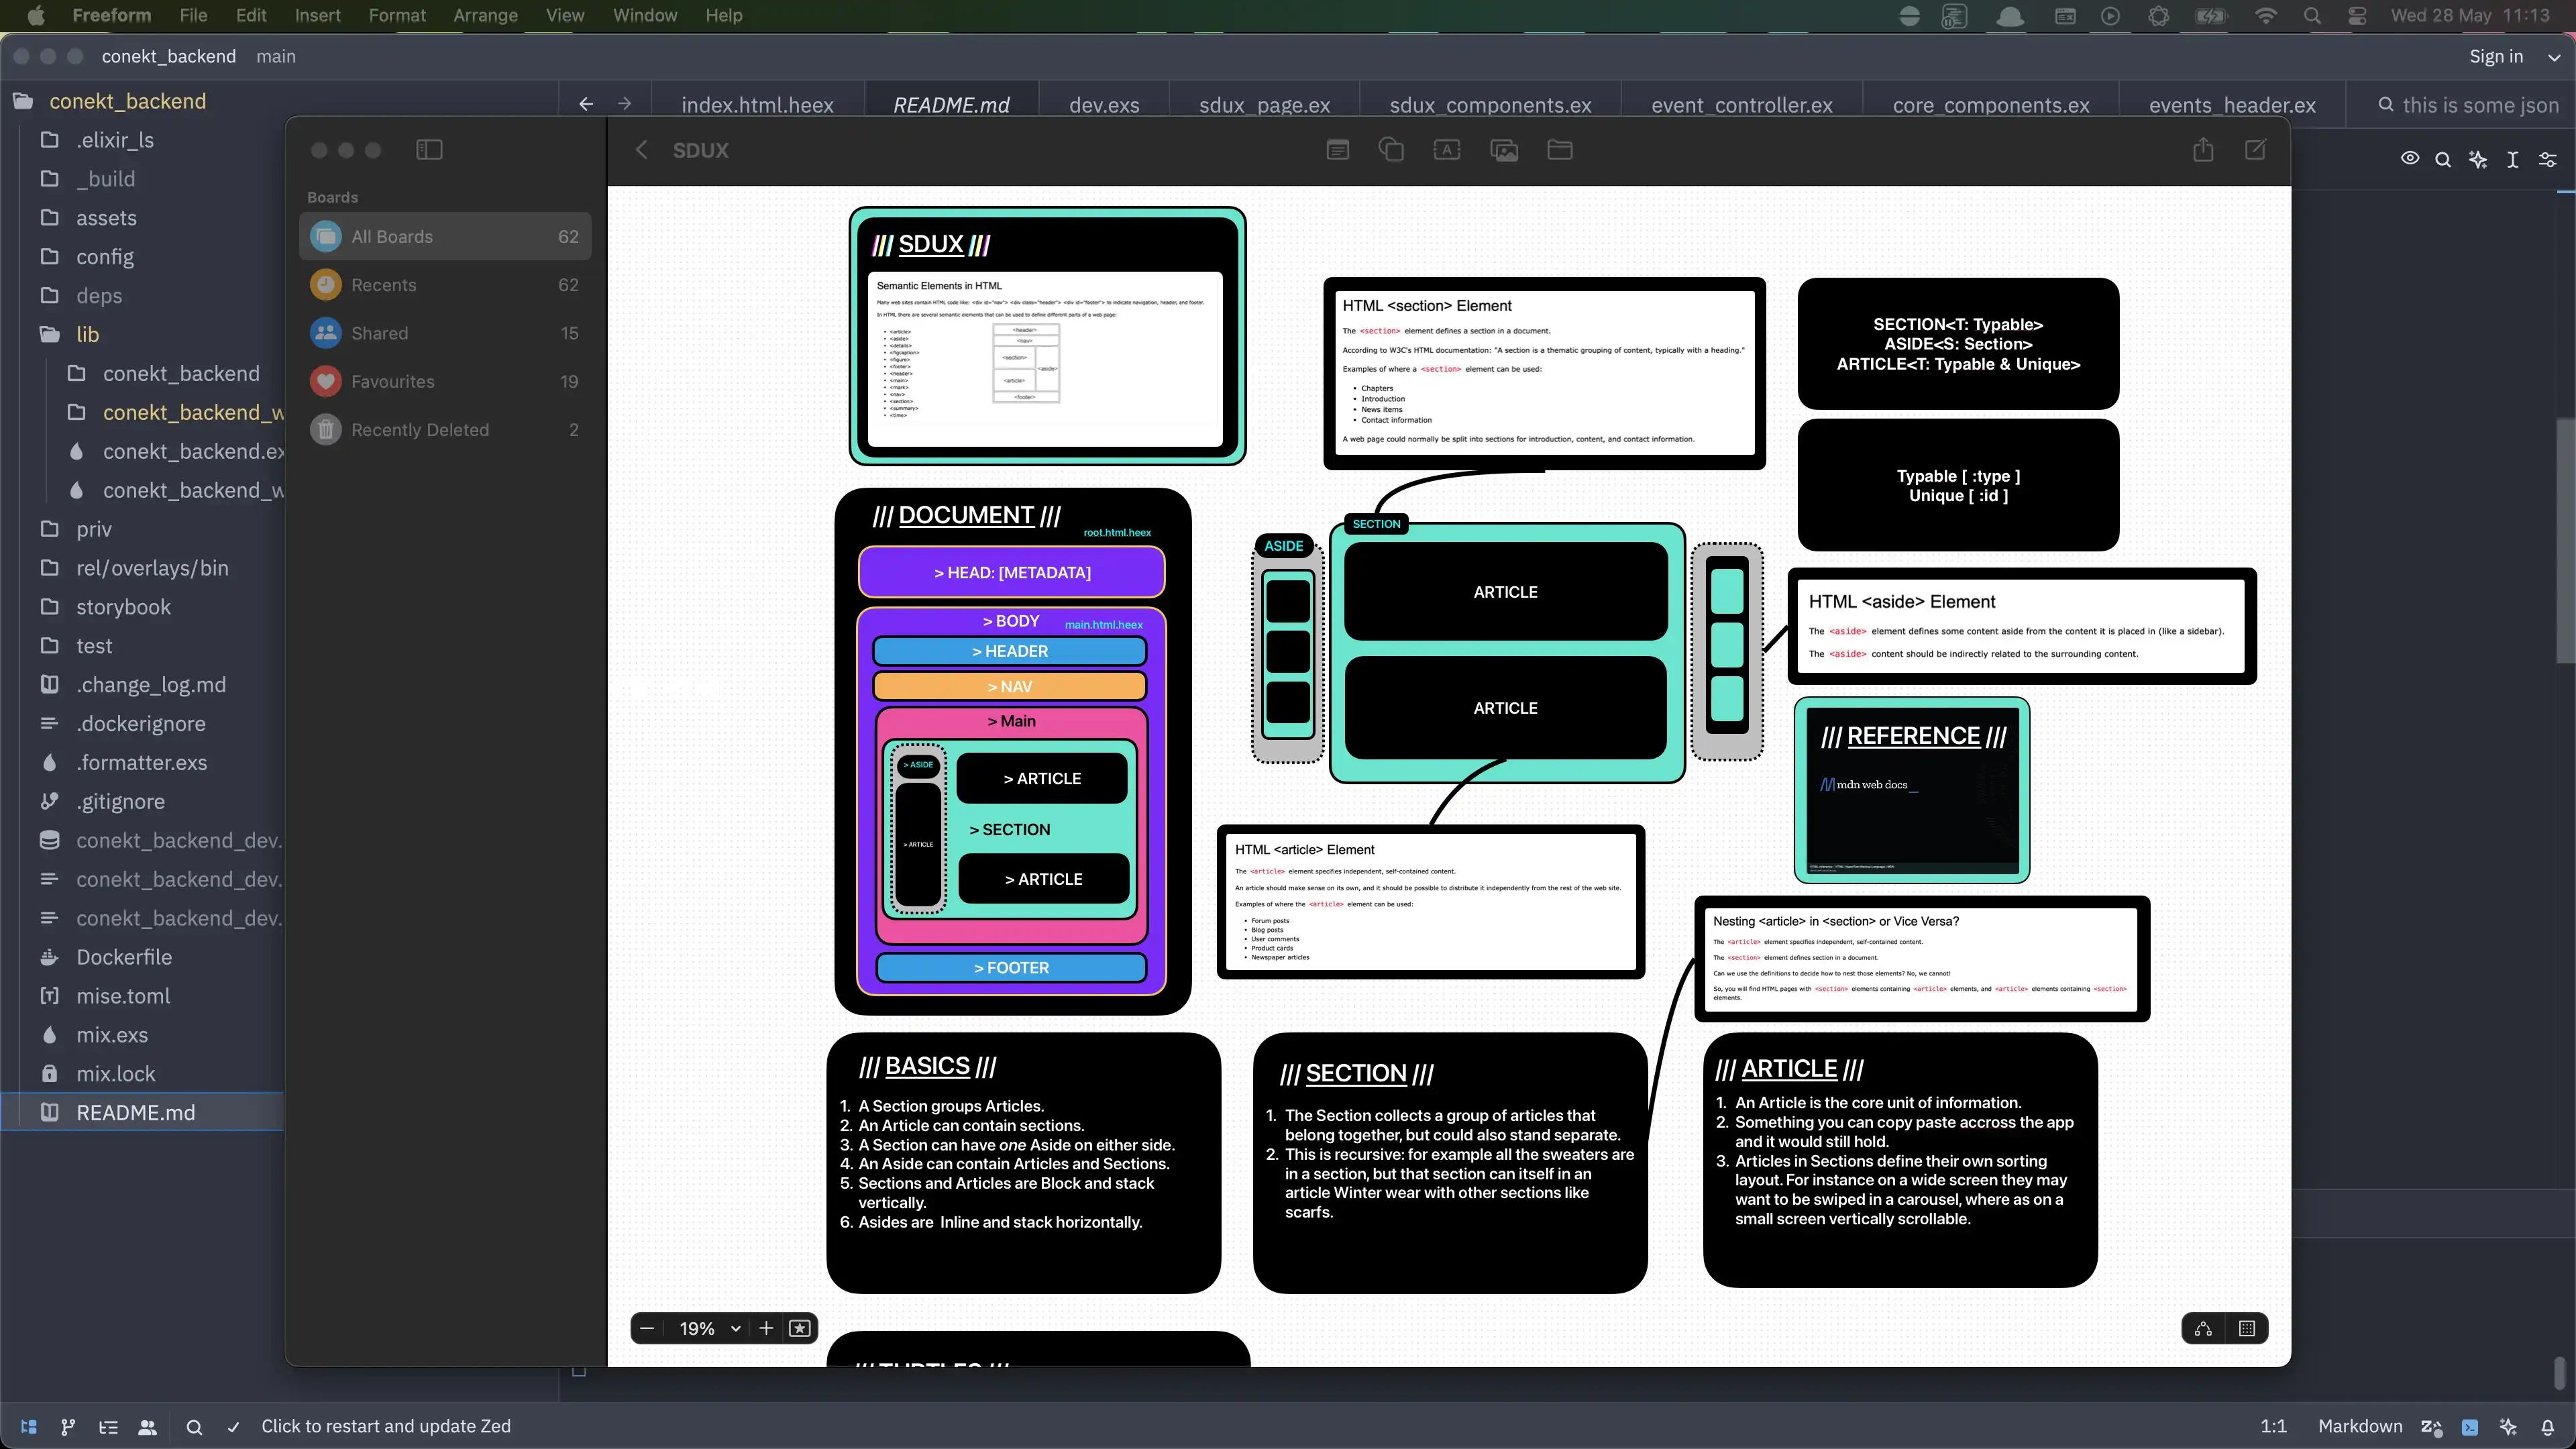Open the Arrange menu
The width and height of the screenshot is (2576, 1449).
tap(485, 15)
